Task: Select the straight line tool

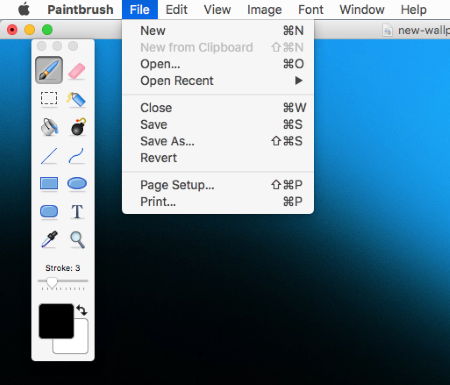Action: coord(49,156)
